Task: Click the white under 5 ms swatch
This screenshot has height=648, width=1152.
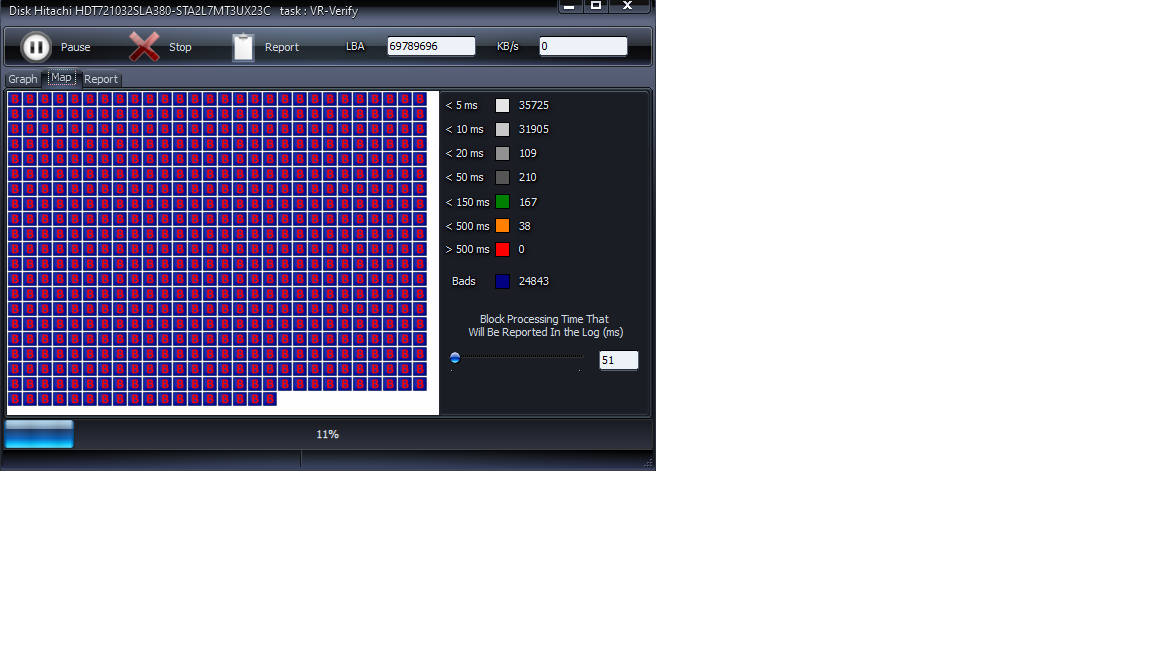Action: (x=503, y=106)
